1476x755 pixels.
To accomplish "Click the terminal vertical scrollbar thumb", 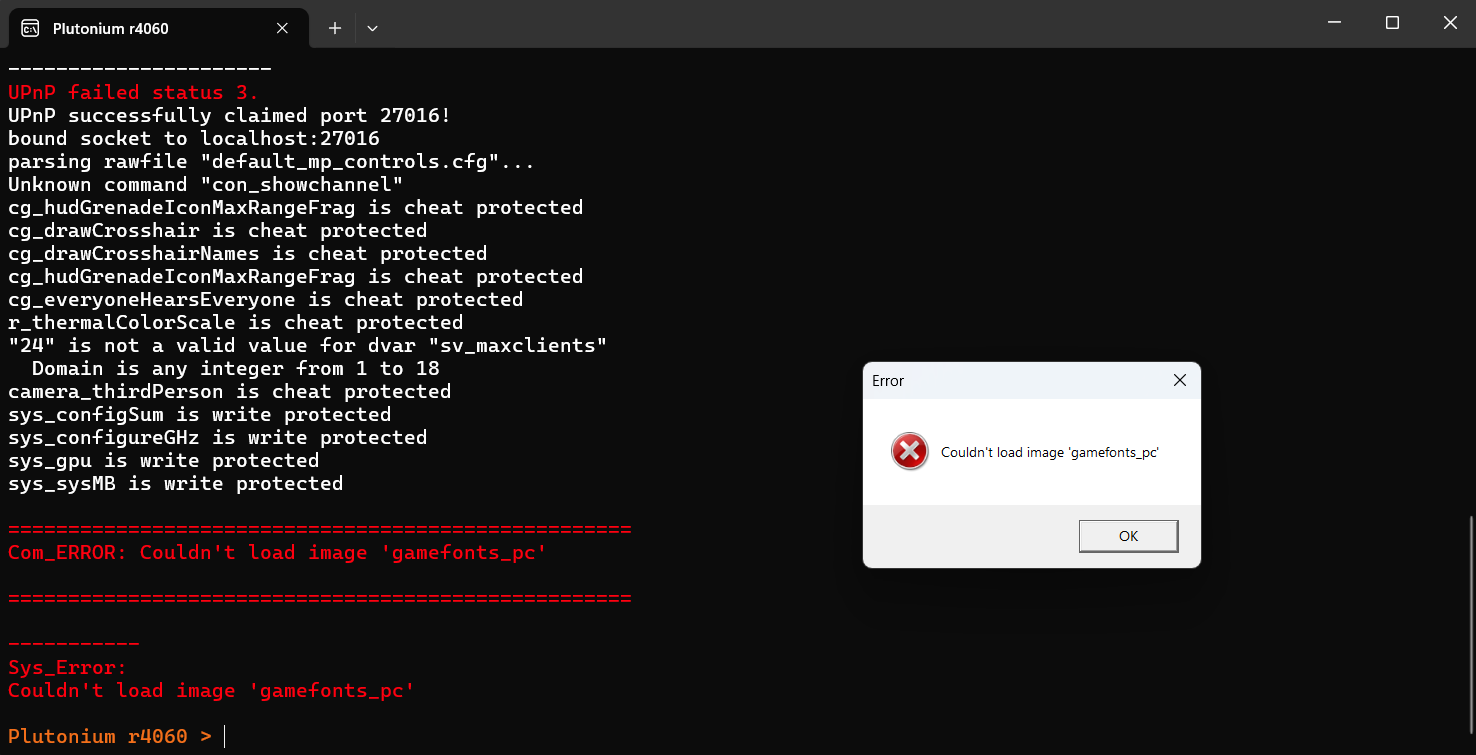I will (x=1469, y=624).
